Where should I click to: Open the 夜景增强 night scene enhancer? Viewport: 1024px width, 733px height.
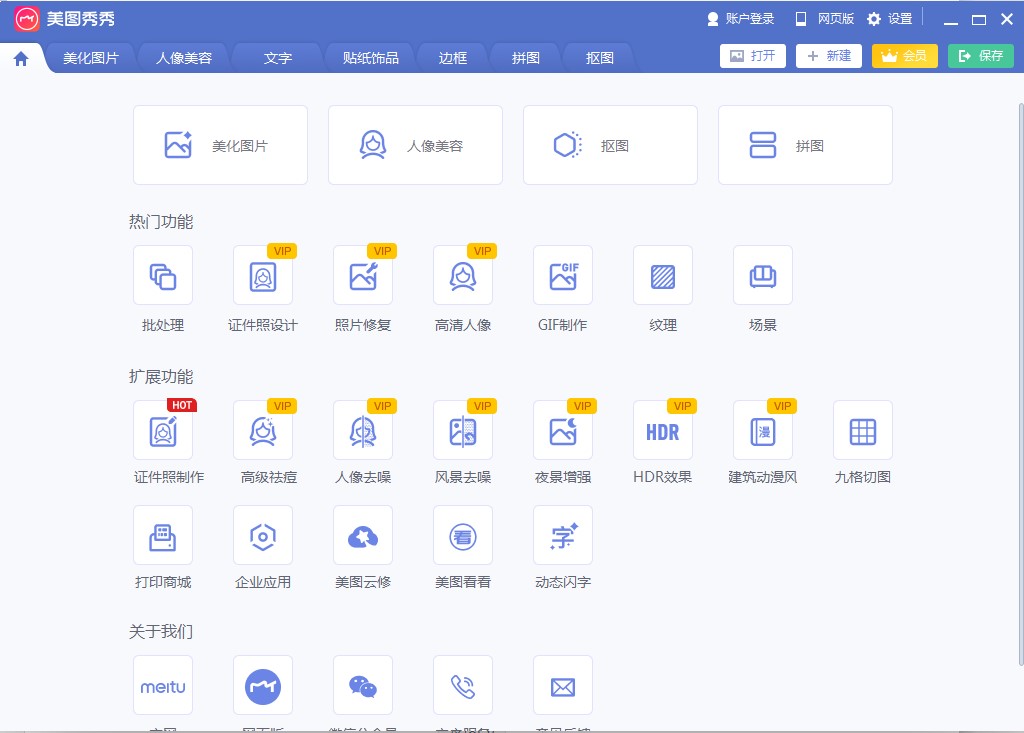click(x=562, y=430)
